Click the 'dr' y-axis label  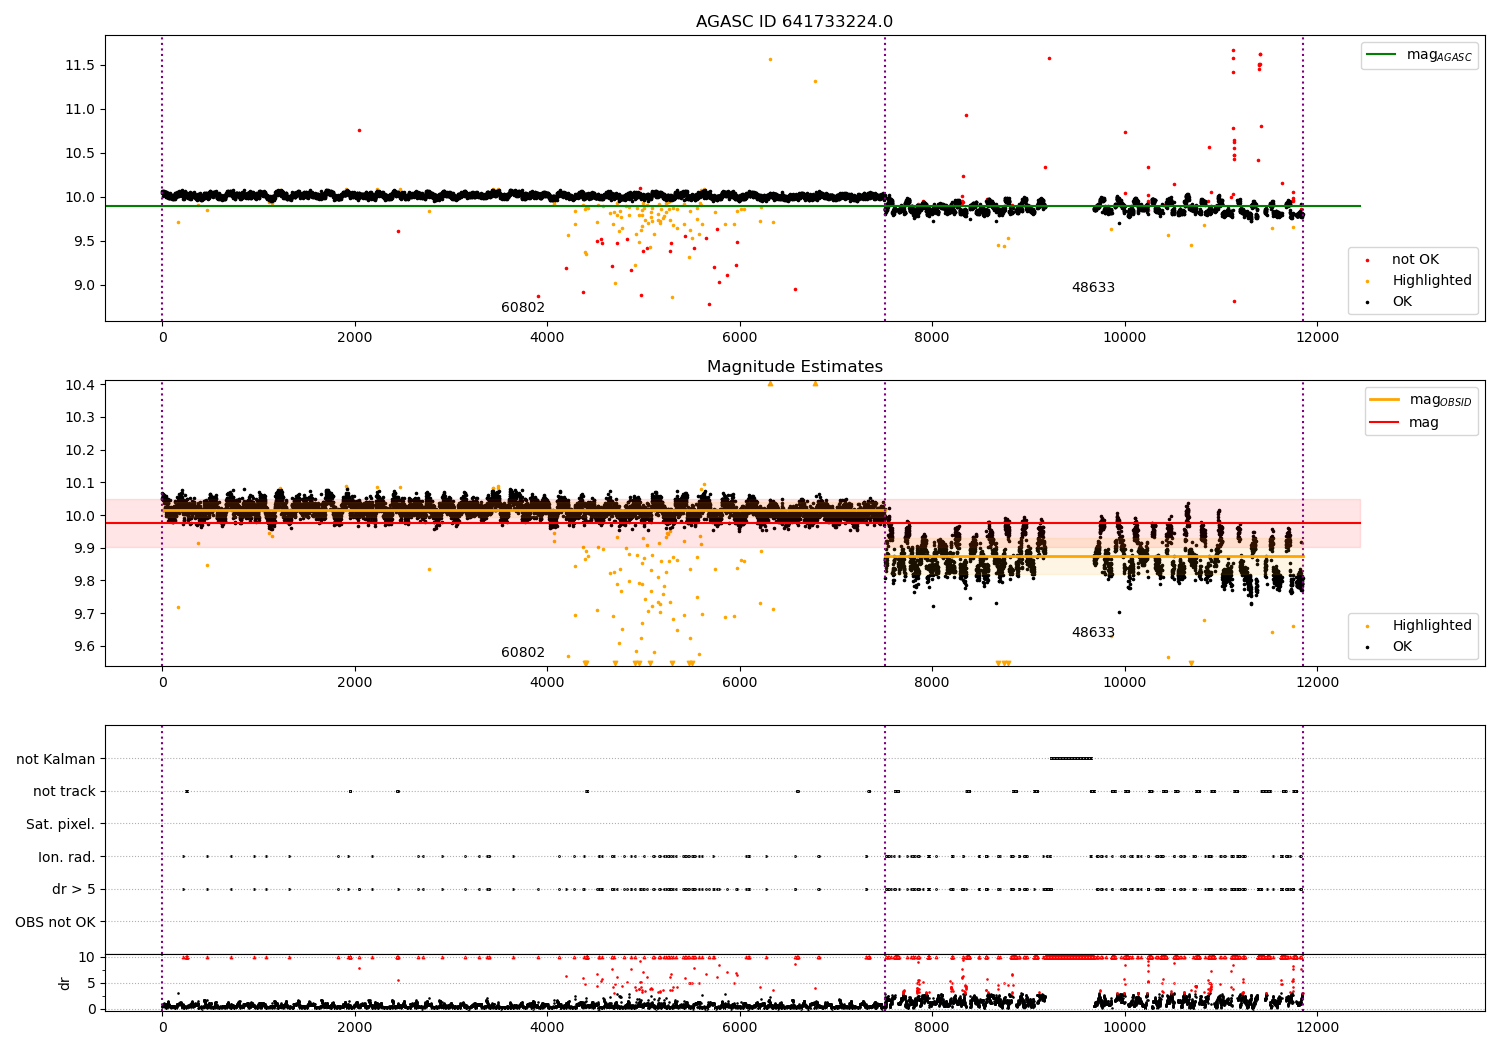point(65,983)
